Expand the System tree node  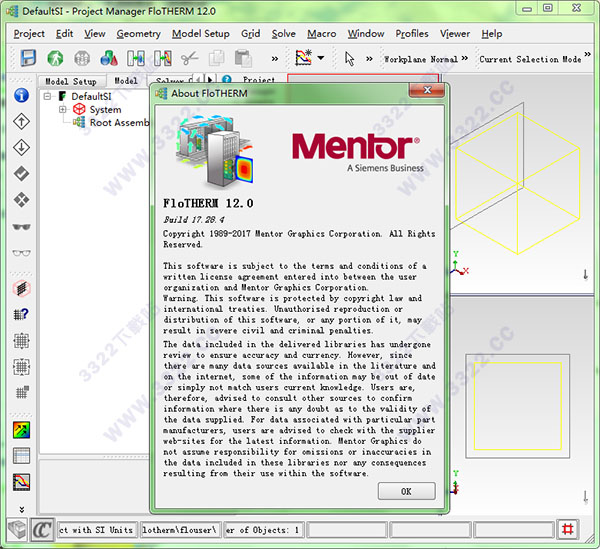point(63,110)
